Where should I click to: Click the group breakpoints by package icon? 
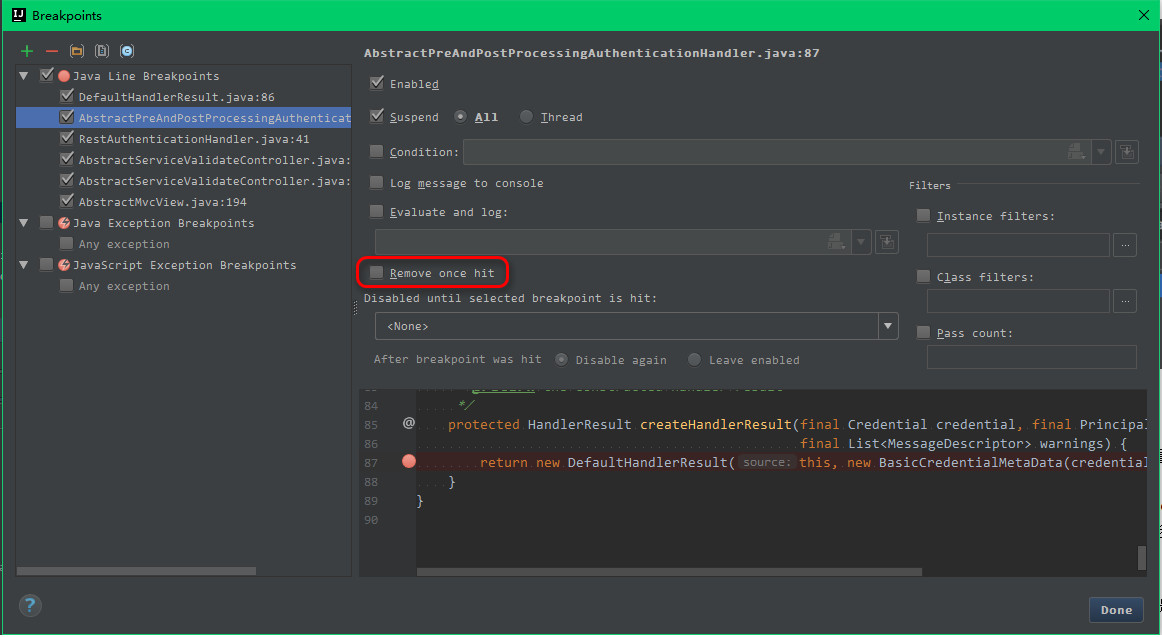click(77, 50)
